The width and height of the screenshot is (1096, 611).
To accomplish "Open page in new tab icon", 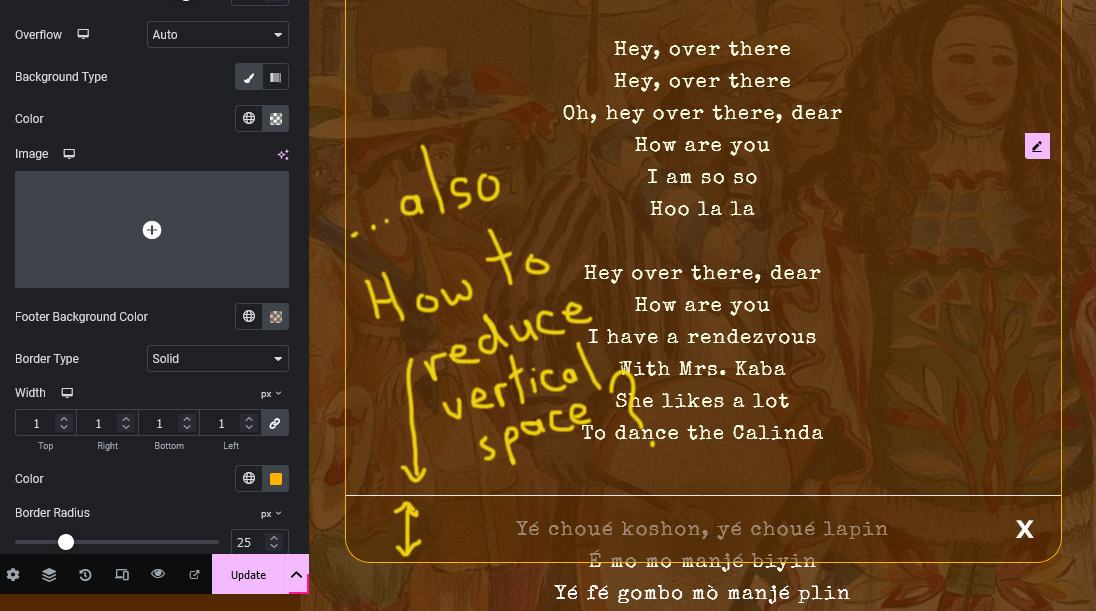I will tap(194, 575).
